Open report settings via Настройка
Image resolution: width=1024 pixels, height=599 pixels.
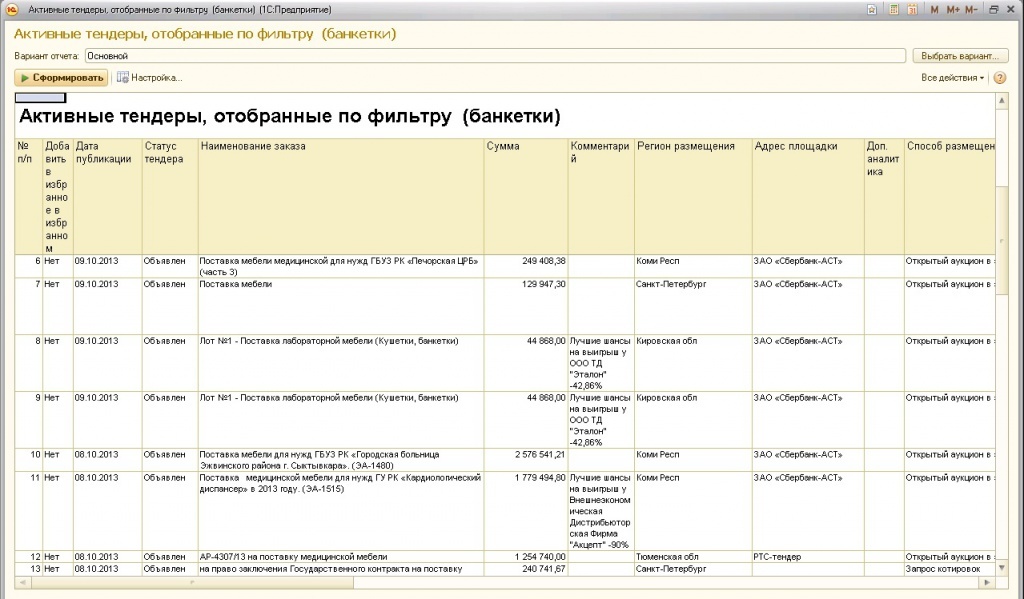click(149, 77)
